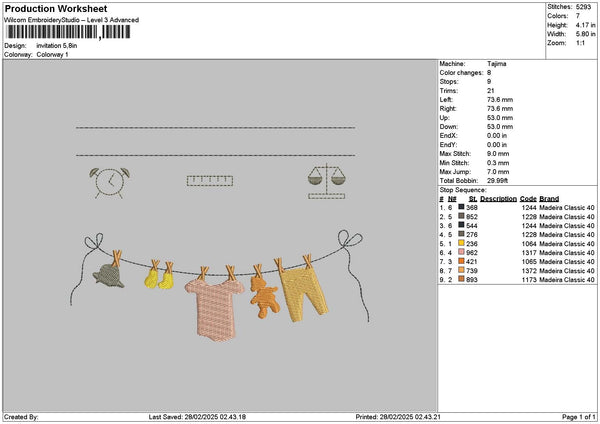The height and width of the screenshot is (424, 600).
Task: Click the 'EndY:' label
Action: (448, 145)
